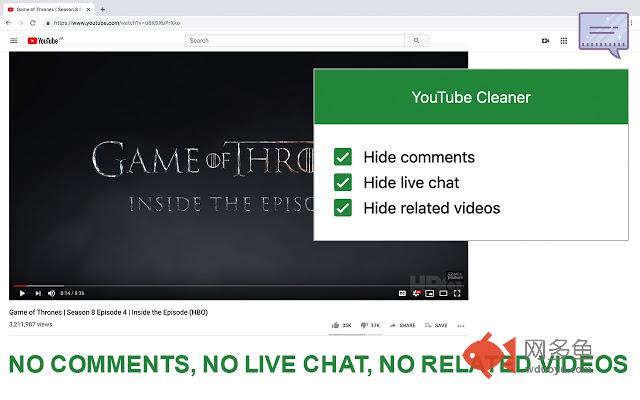Go to YouTube home via logo

point(45,40)
